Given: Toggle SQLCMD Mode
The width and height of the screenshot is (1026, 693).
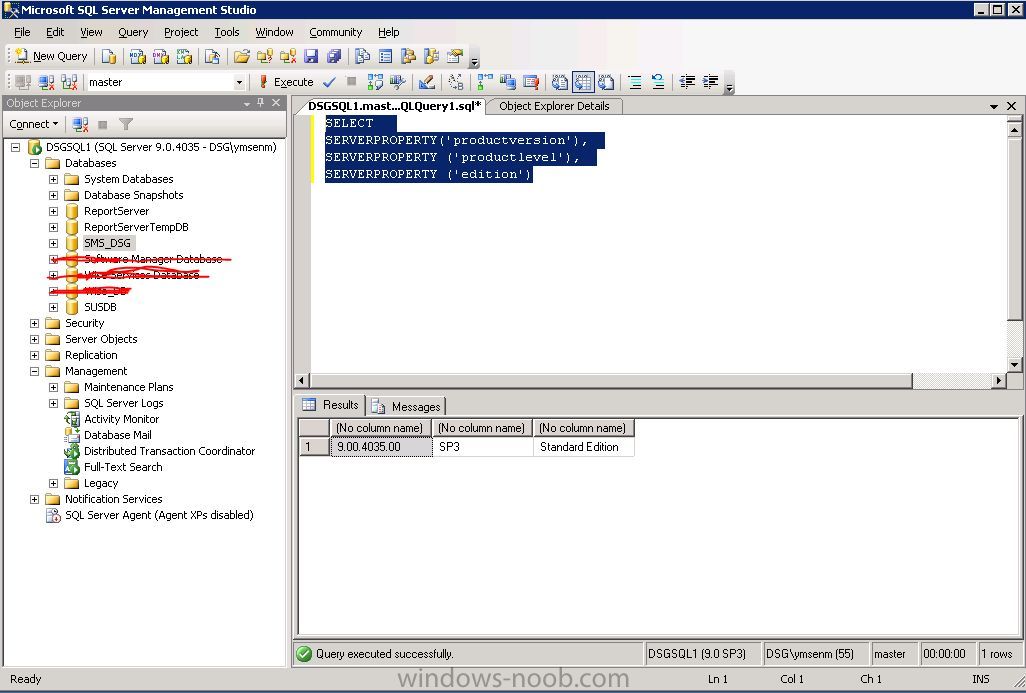Looking at the screenshot, I should click(x=531, y=82).
